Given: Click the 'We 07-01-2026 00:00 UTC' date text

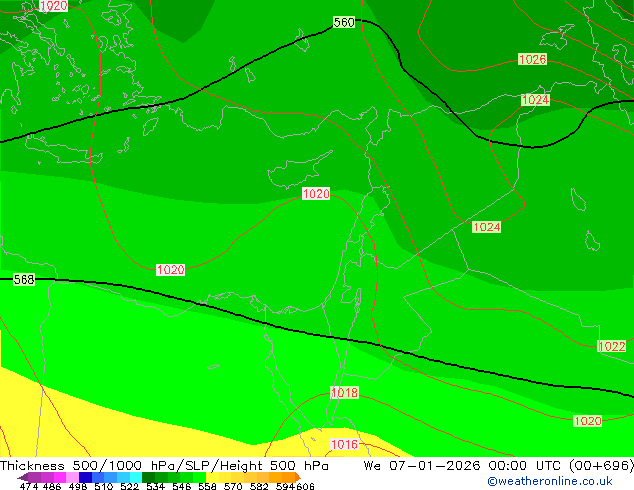Looking at the screenshot, I should point(464,466).
